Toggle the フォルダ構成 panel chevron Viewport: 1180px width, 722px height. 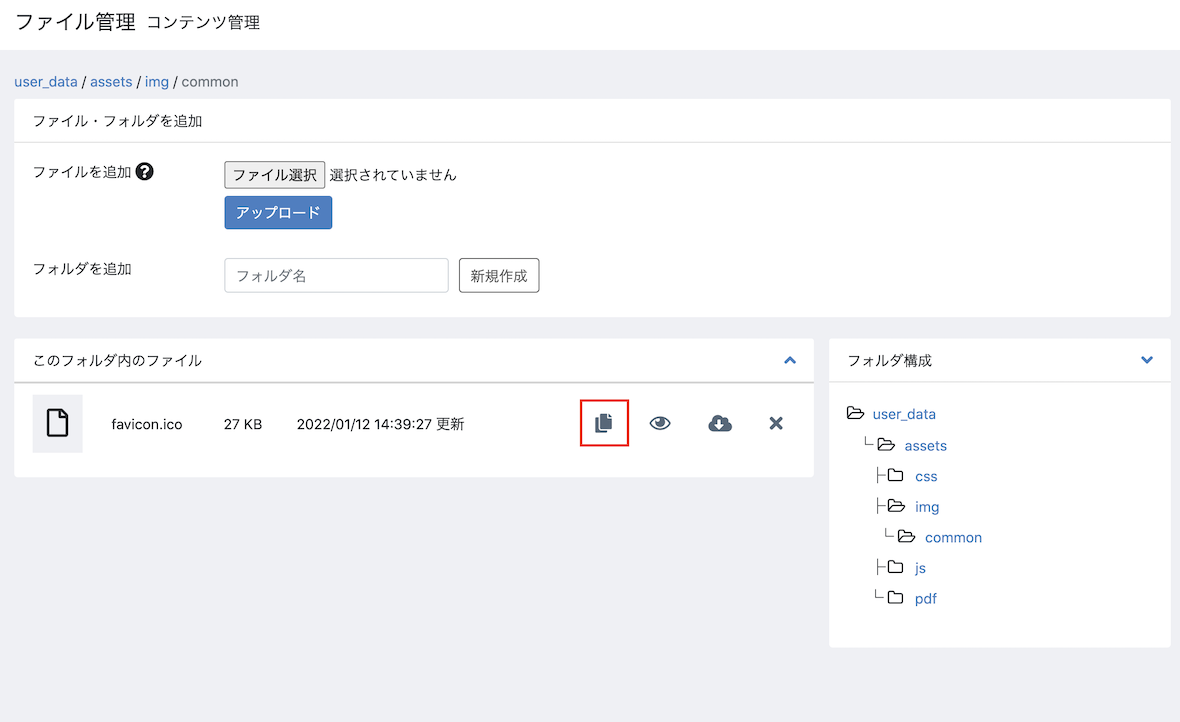[1147, 360]
